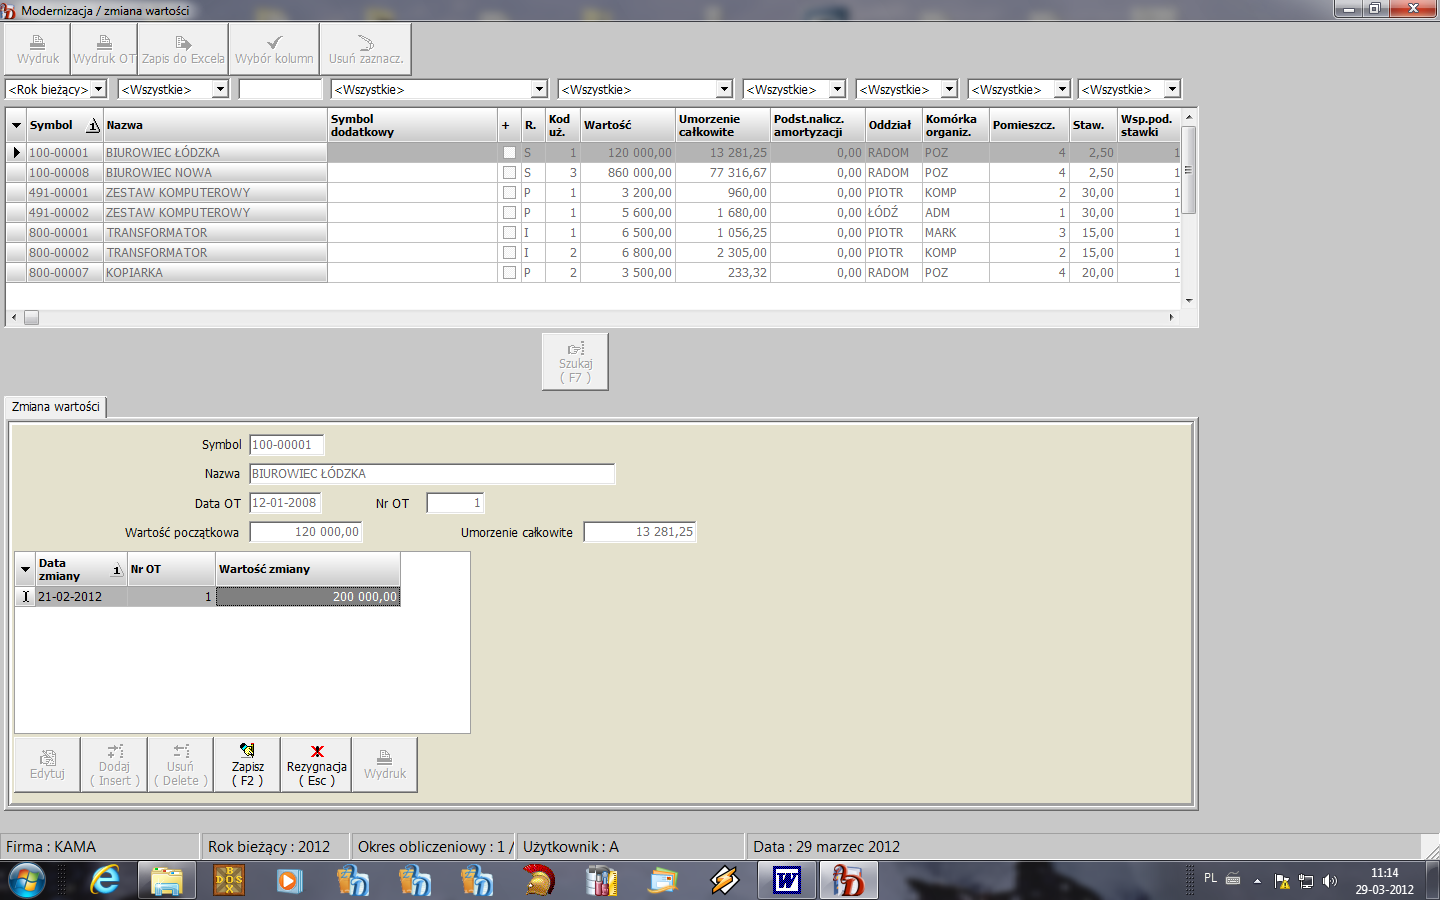
Task: Click the Usuń zaznacz. toolbar button
Action: tap(366, 49)
